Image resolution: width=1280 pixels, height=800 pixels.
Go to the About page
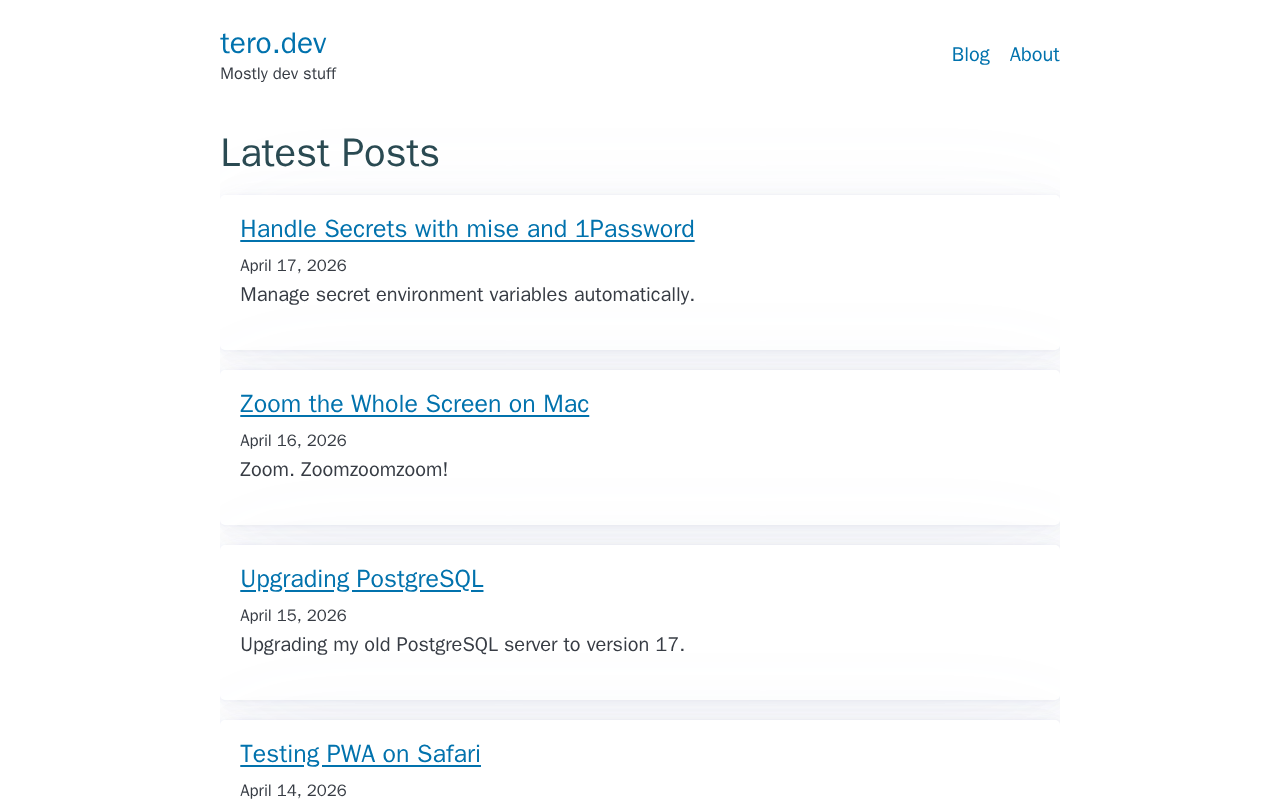click(1034, 55)
